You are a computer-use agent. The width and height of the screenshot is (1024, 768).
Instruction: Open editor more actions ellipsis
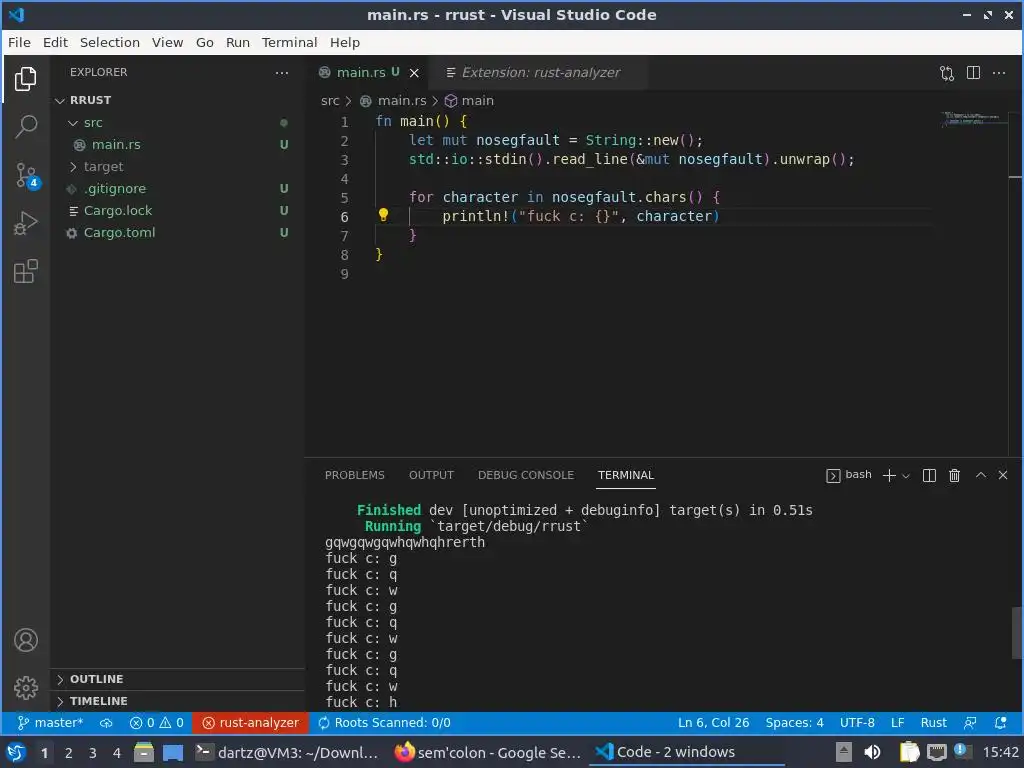[999, 72]
